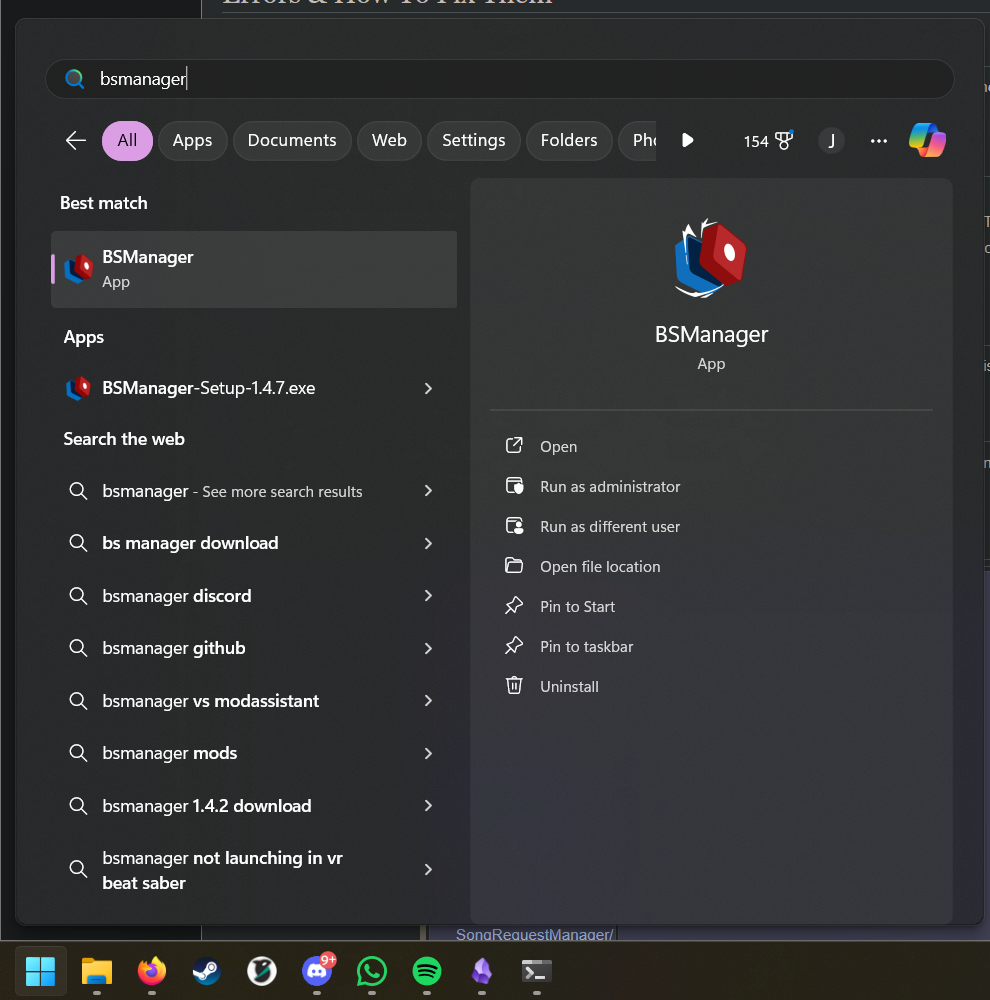Click the Windows Start button

[x=41, y=970]
